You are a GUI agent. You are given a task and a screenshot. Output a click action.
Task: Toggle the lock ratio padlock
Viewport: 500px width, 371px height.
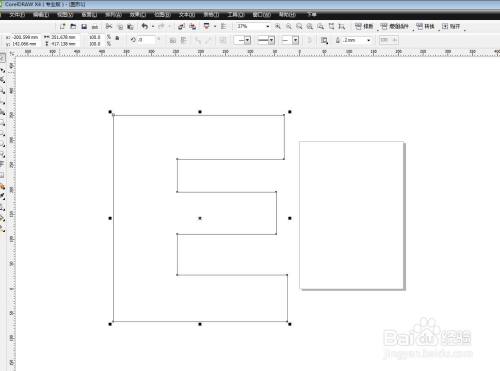tap(117, 38)
